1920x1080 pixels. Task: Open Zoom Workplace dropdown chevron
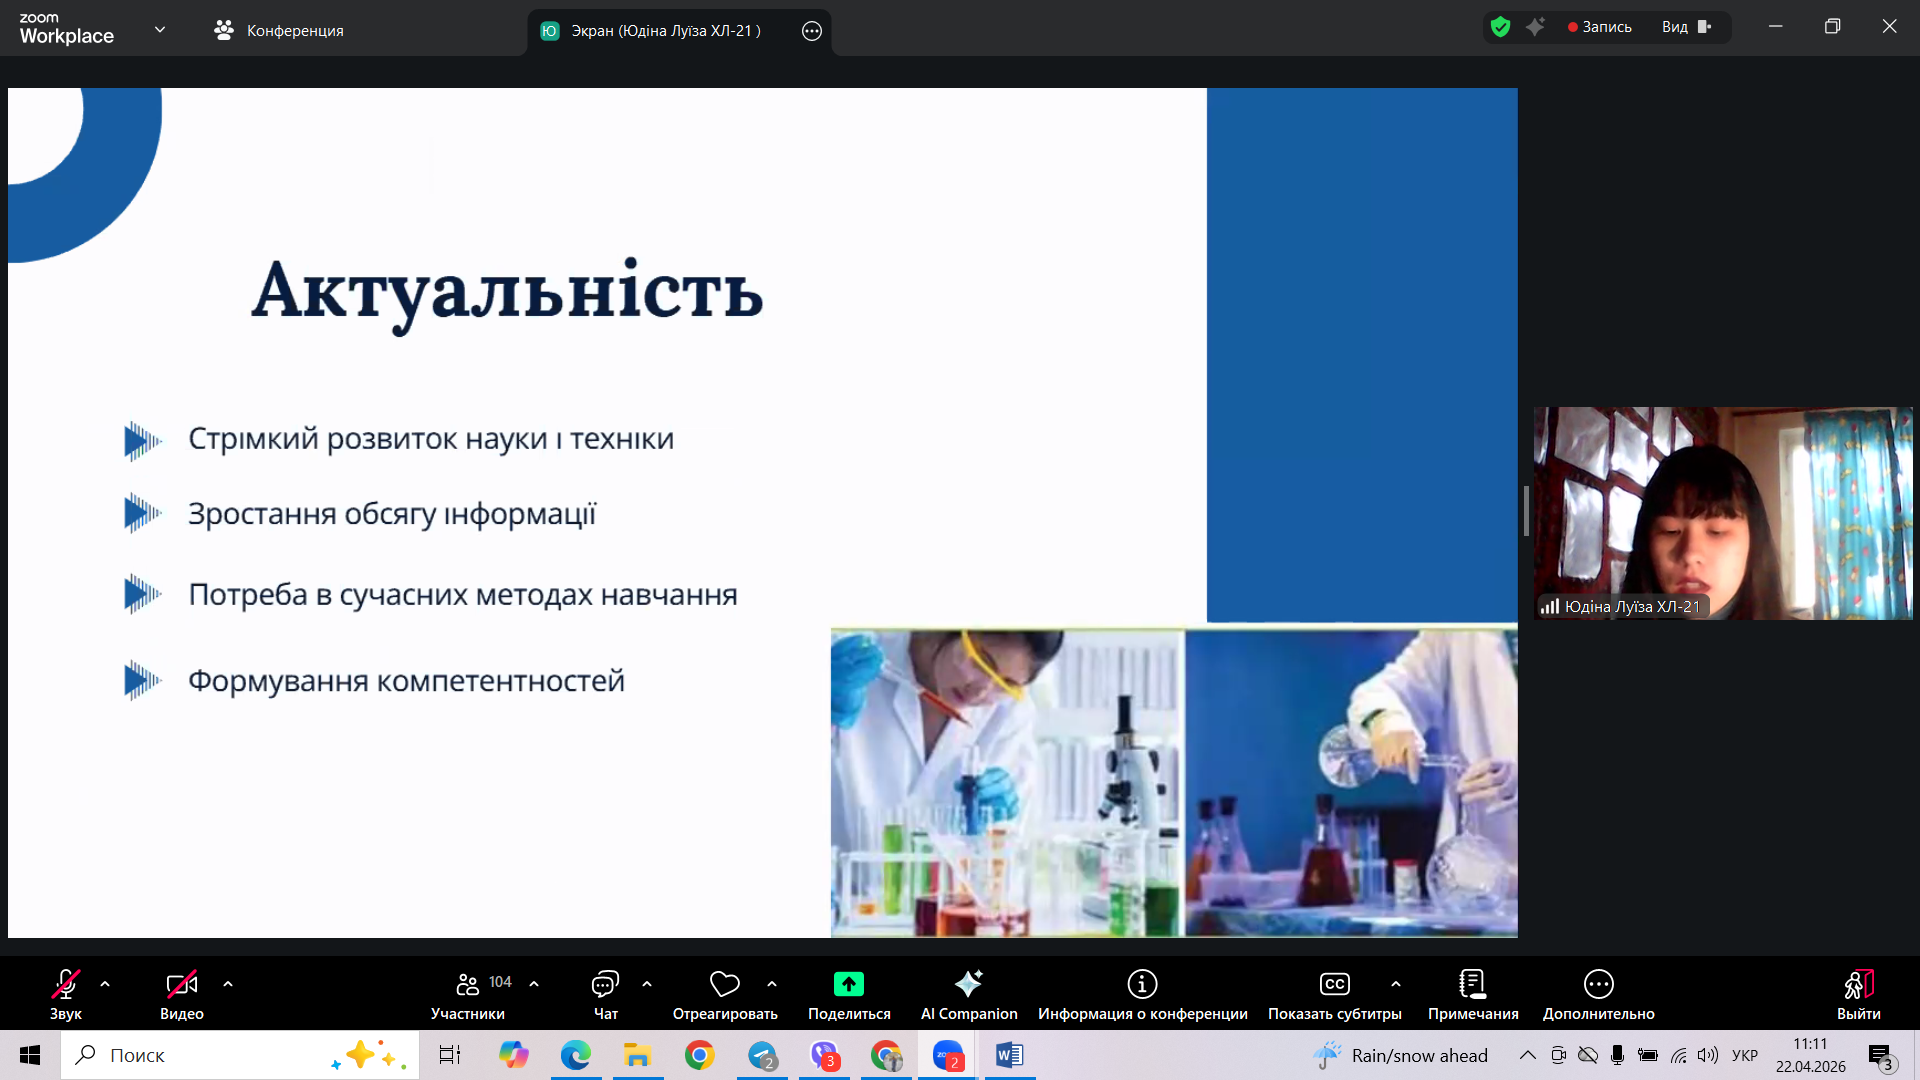pos(160,30)
